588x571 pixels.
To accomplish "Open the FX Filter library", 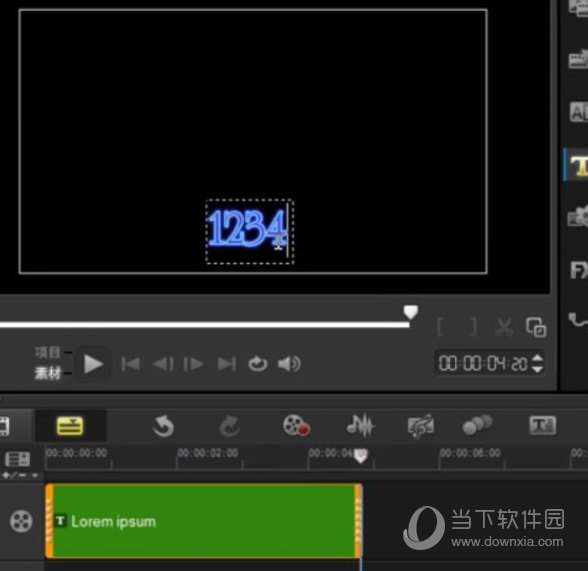I will pos(579,270).
